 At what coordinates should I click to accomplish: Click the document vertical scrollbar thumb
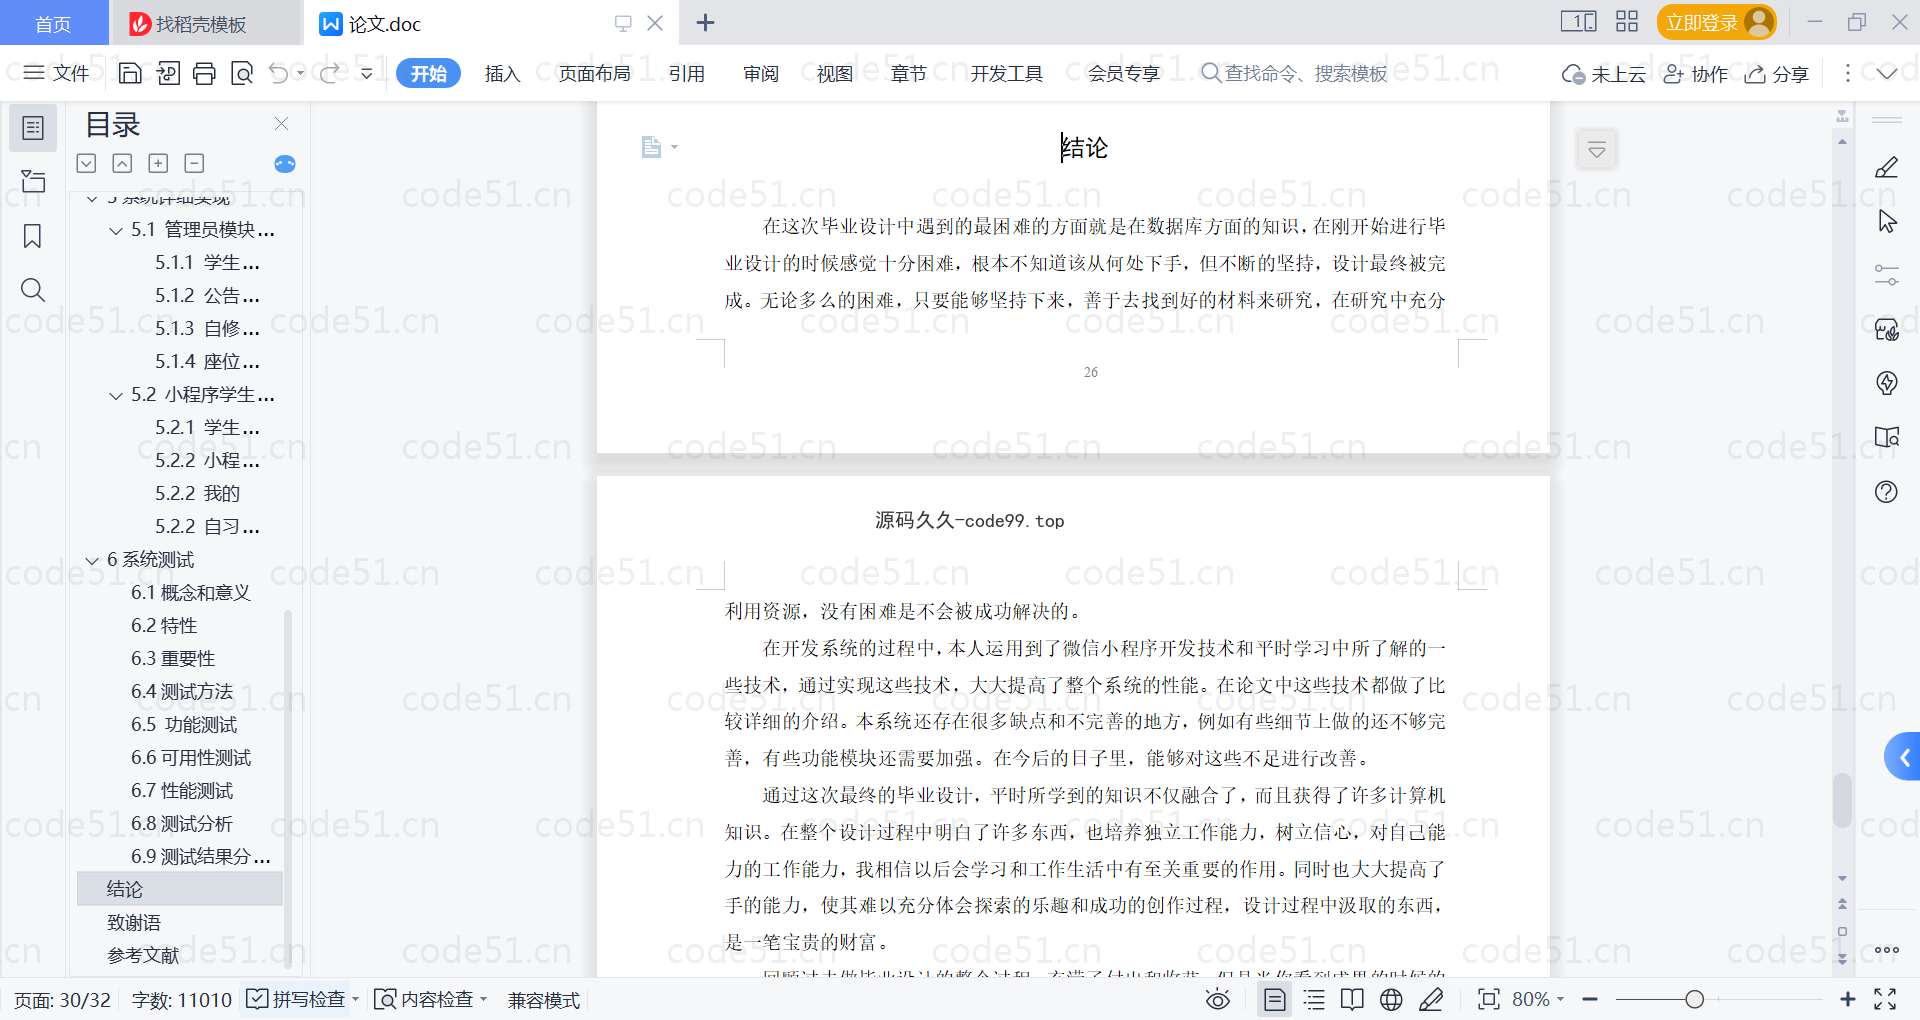pos(1842,800)
